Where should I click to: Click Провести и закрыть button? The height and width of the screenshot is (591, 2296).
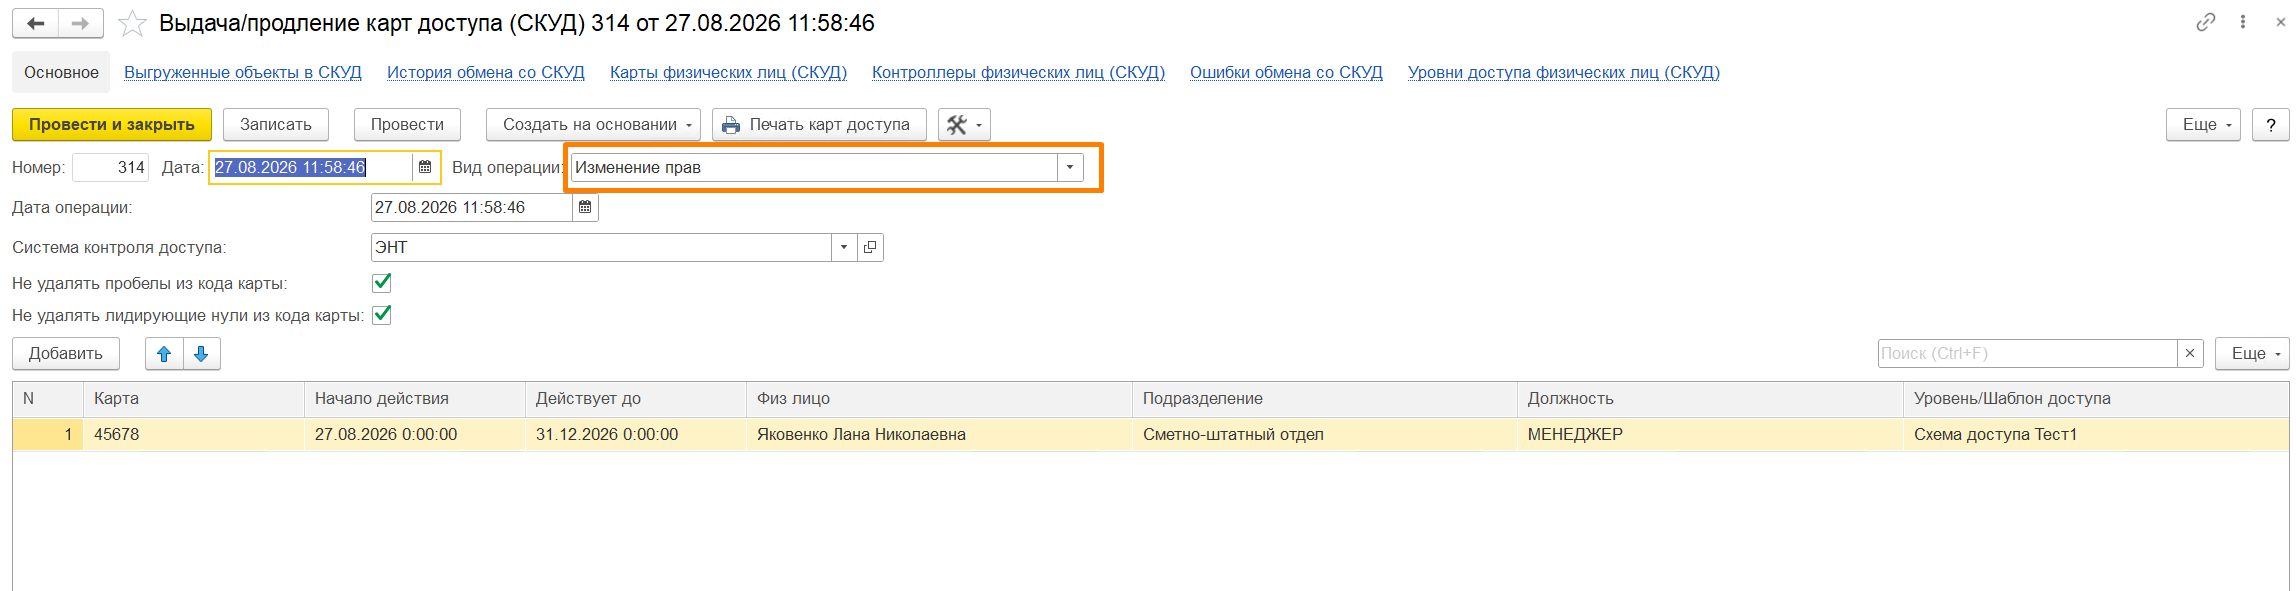(x=112, y=125)
